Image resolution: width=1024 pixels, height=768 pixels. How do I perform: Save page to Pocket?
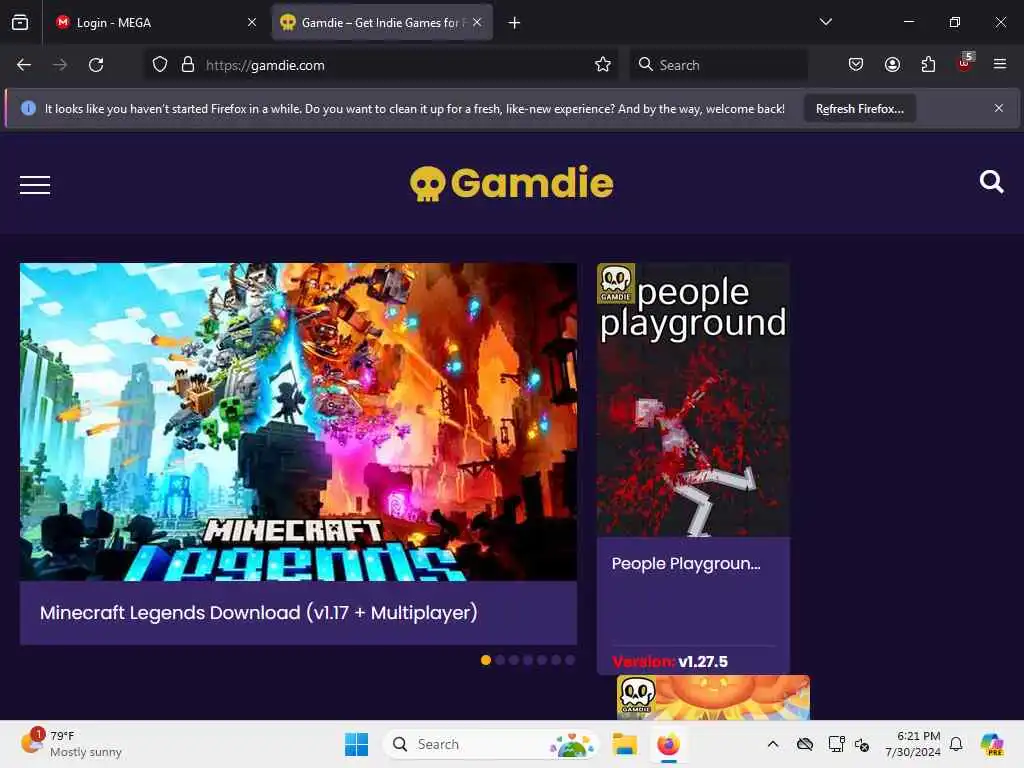(x=856, y=64)
